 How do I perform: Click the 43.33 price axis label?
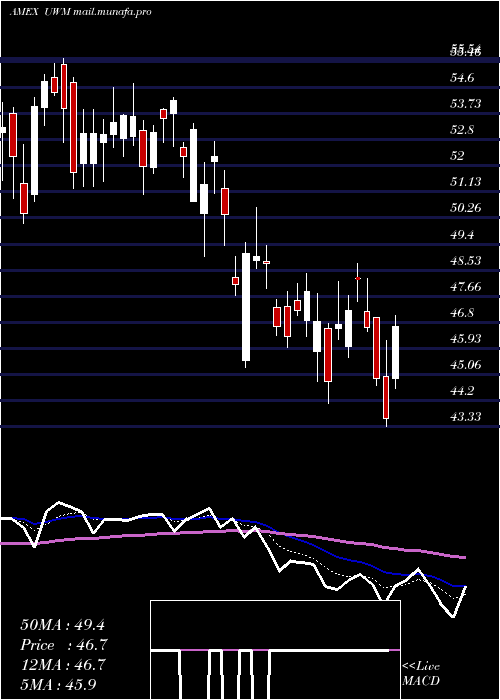click(x=467, y=417)
